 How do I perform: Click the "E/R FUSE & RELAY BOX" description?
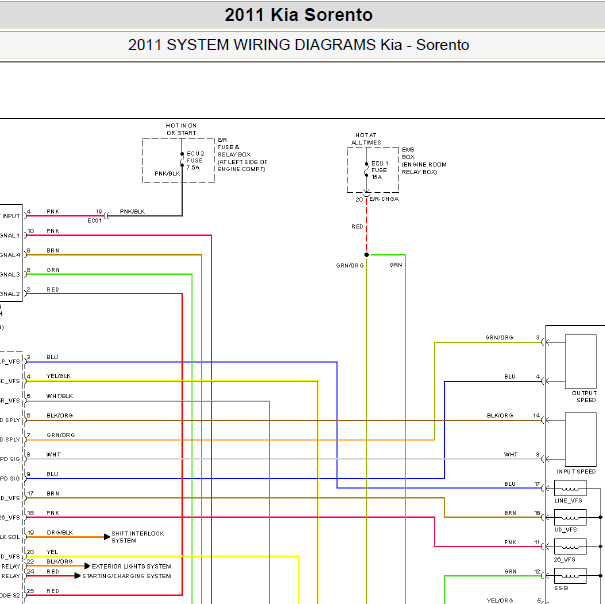coord(242,154)
